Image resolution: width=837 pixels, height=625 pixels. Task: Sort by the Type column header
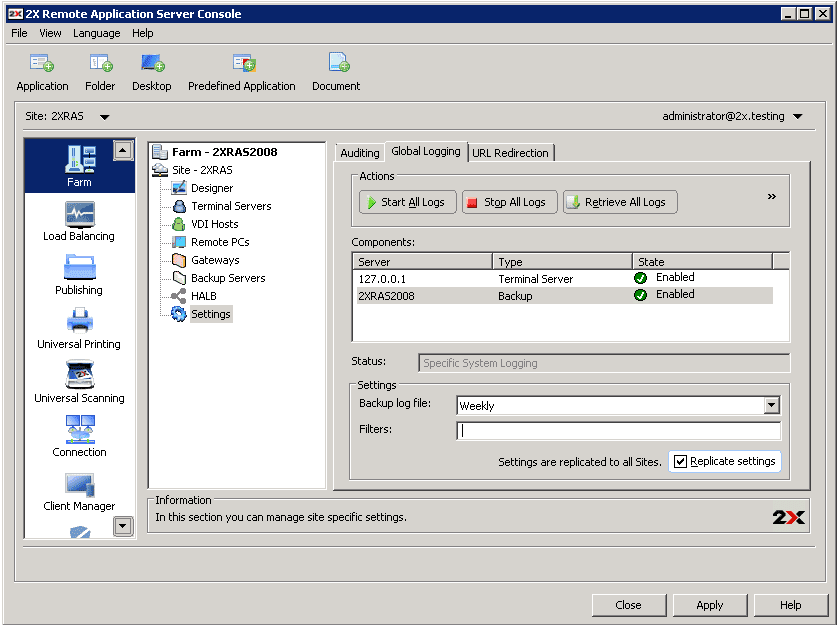pyautogui.click(x=562, y=262)
